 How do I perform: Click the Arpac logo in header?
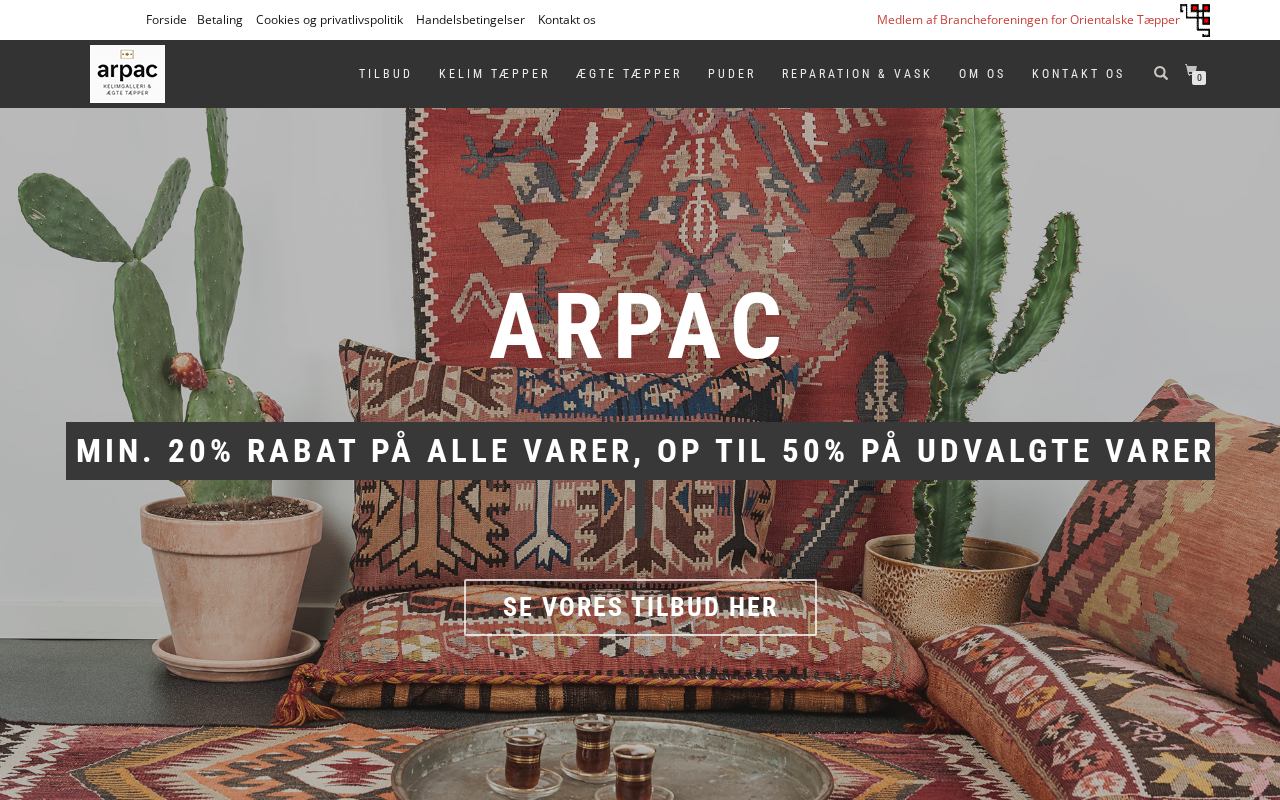click(x=127, y=74)
